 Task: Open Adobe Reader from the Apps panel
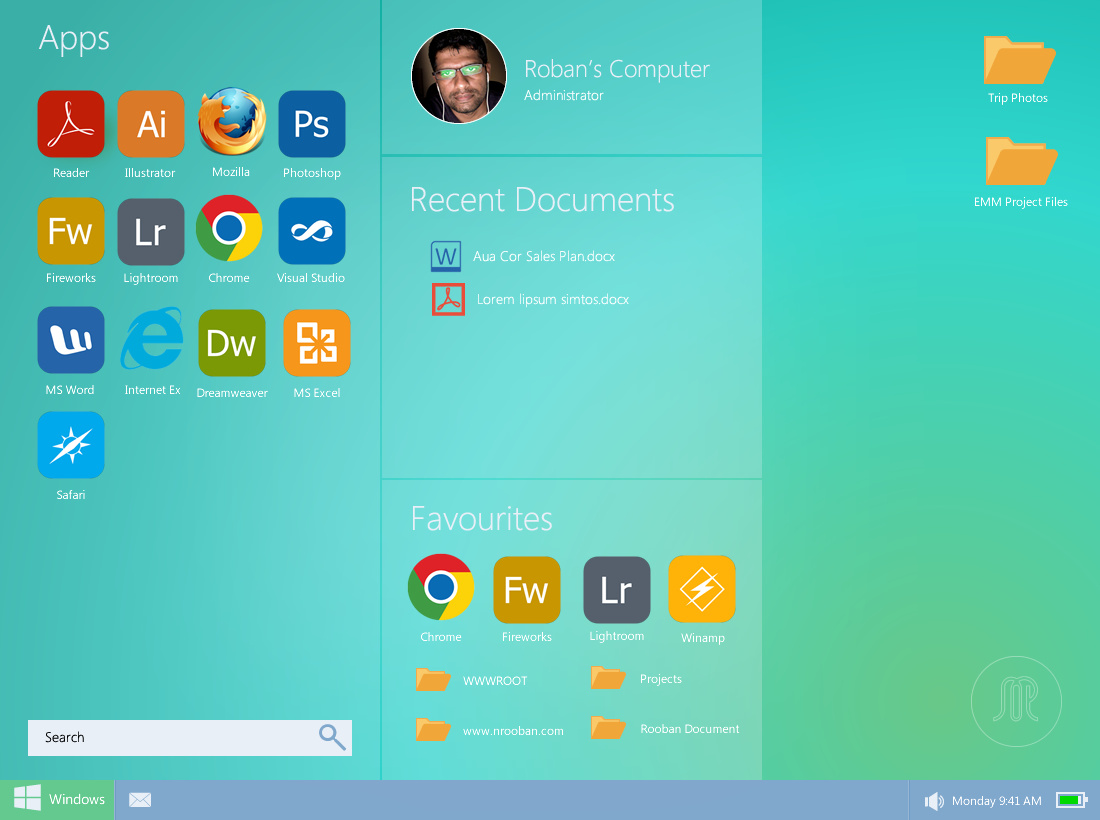(71, 125)
